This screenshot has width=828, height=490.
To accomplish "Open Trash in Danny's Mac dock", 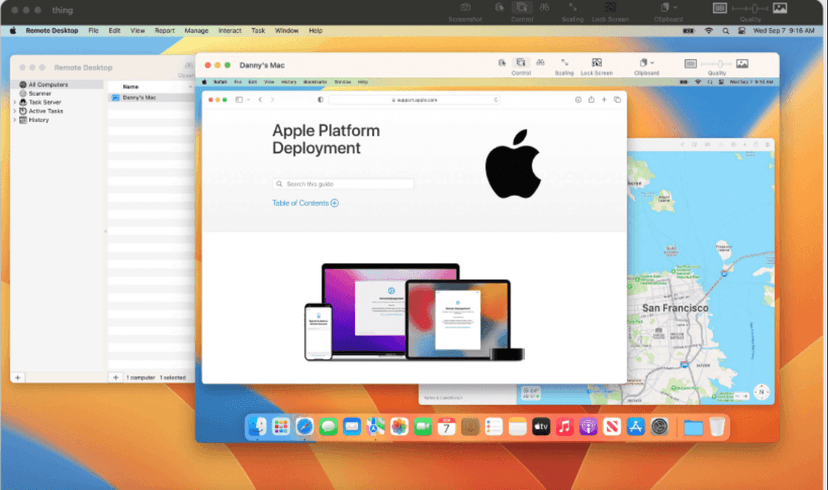I will click(x=717, y=427).
